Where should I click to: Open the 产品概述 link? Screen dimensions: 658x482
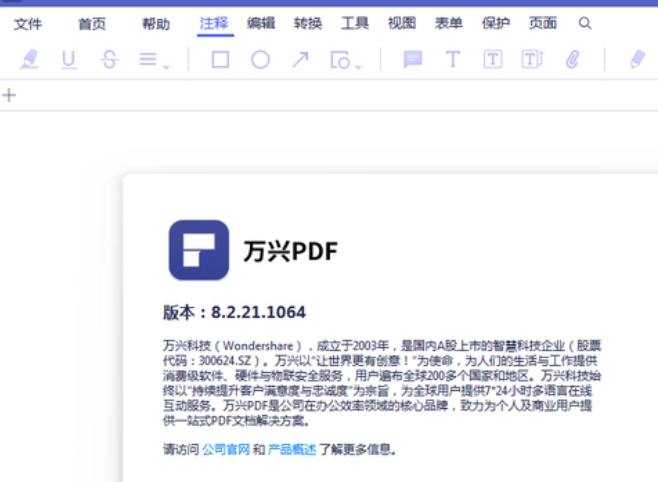coord(292,450)
